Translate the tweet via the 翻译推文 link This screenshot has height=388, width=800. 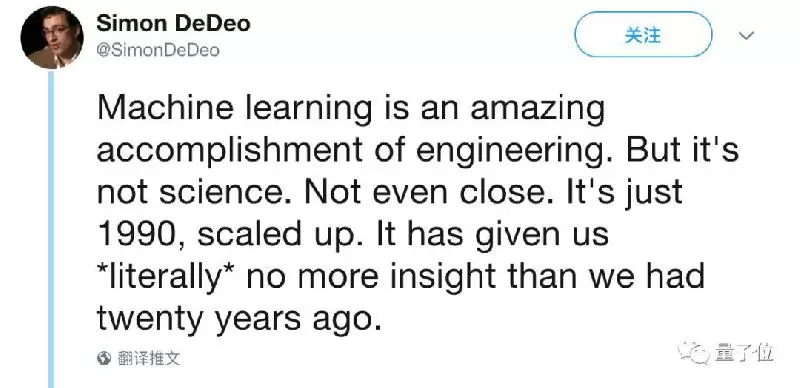click(148, 358)
